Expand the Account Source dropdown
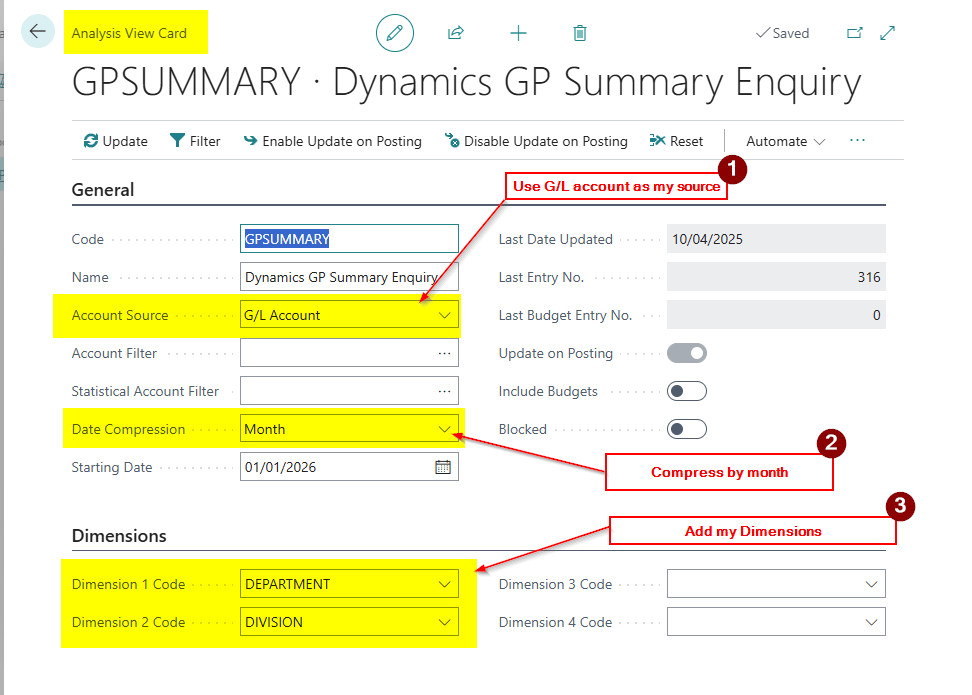Viewport: 972px width, 695px height. [x=444, y=315]
